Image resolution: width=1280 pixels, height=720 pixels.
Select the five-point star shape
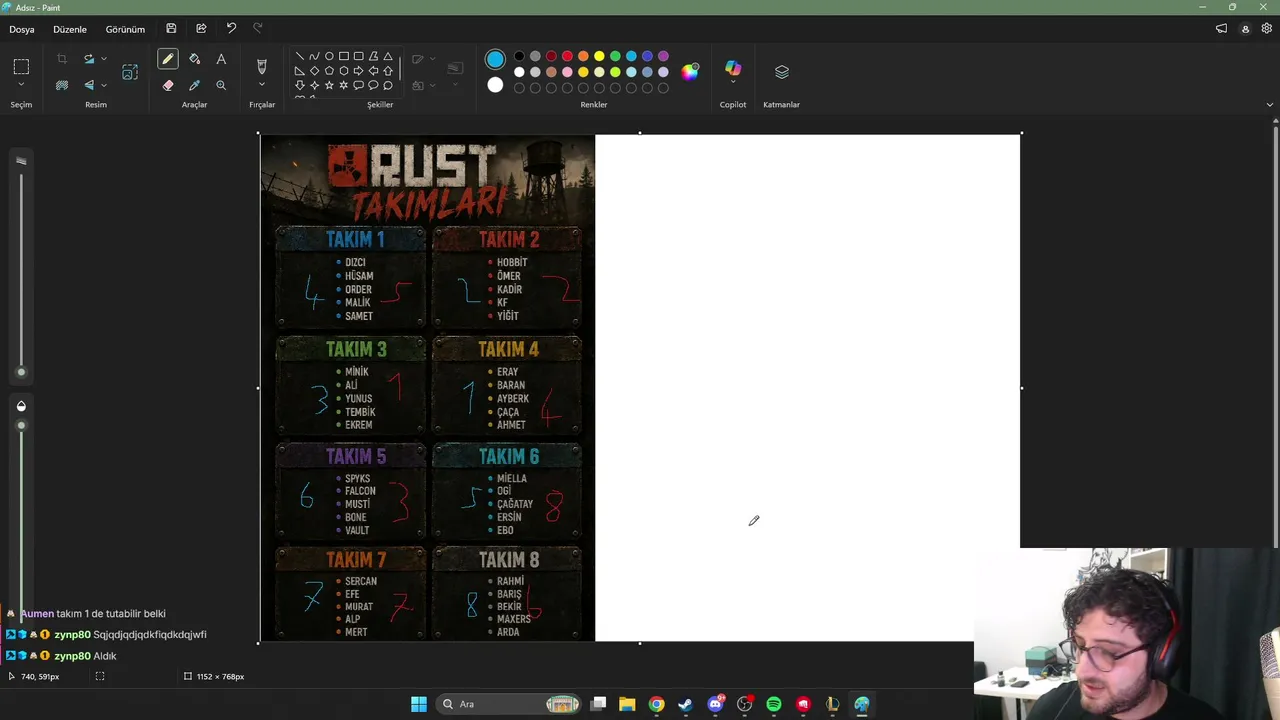(x=329, y=86)
